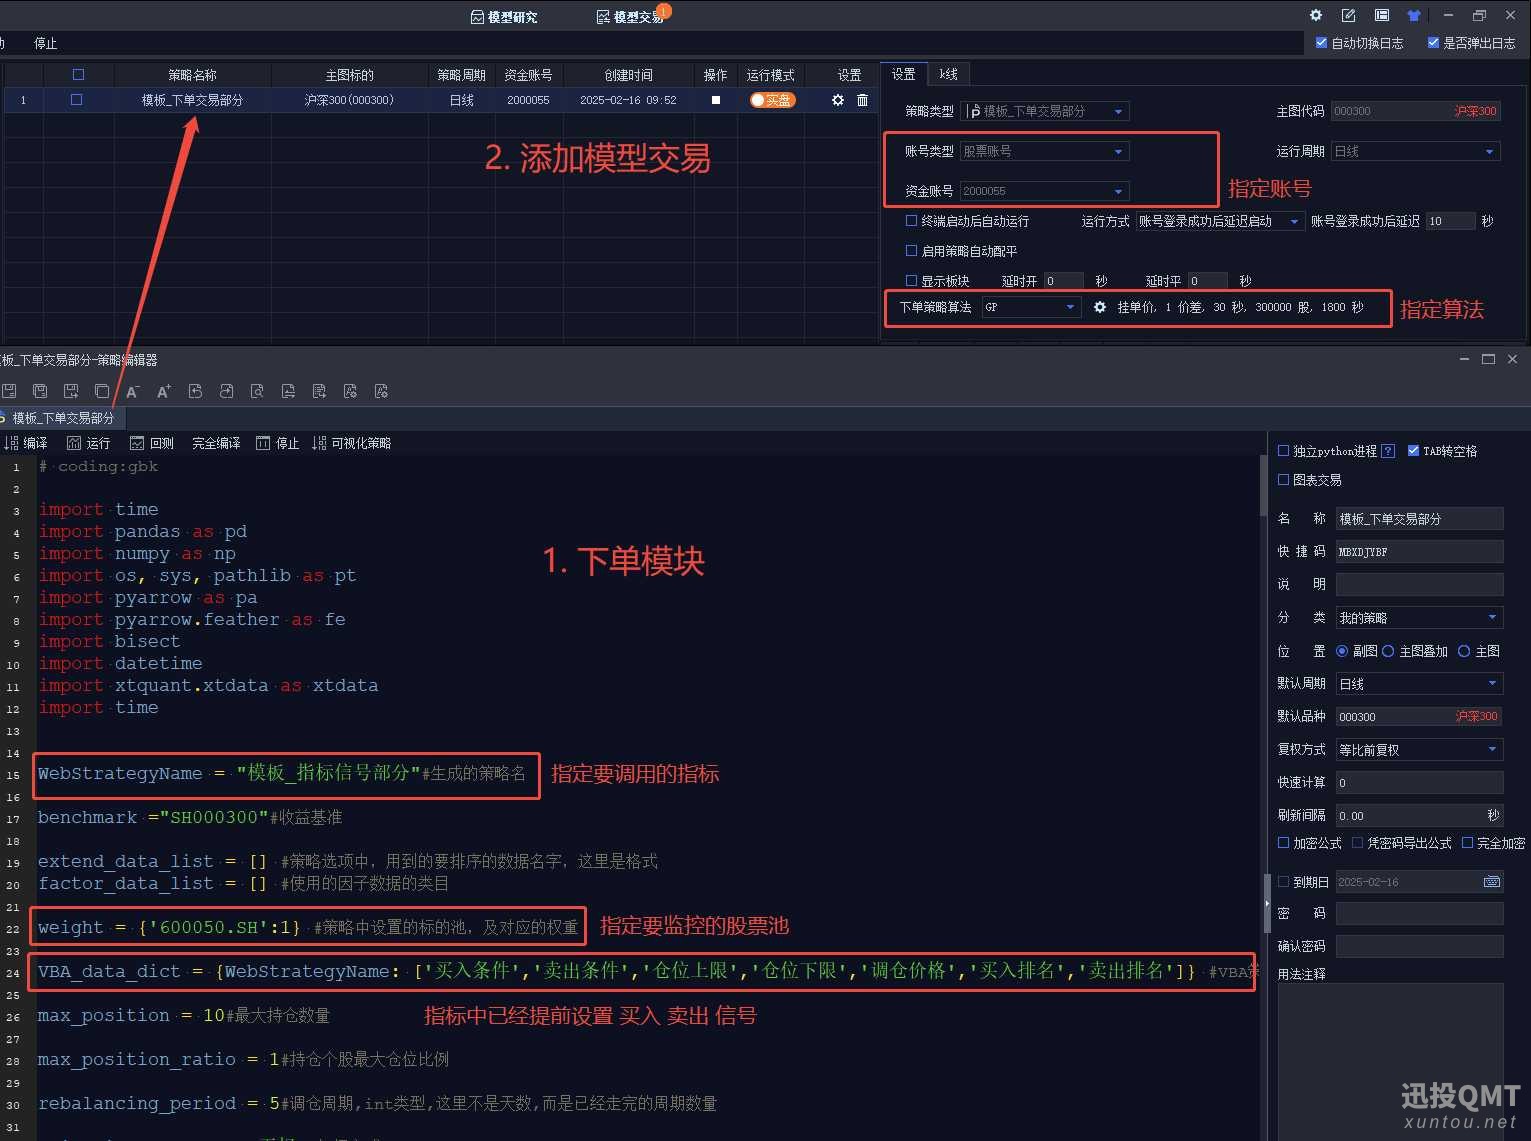Click the redo document icon in editor toolbar
Image resolution: width=1531 pixels, height=1141 pixels.
tap(226, 391)
